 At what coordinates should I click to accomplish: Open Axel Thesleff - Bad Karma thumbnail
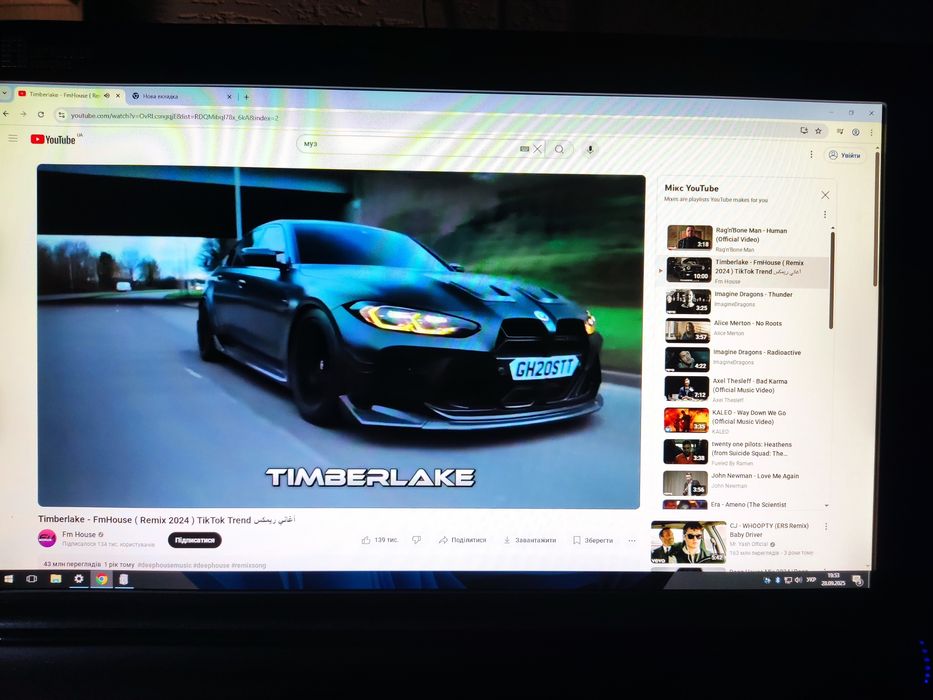point(686,388)
